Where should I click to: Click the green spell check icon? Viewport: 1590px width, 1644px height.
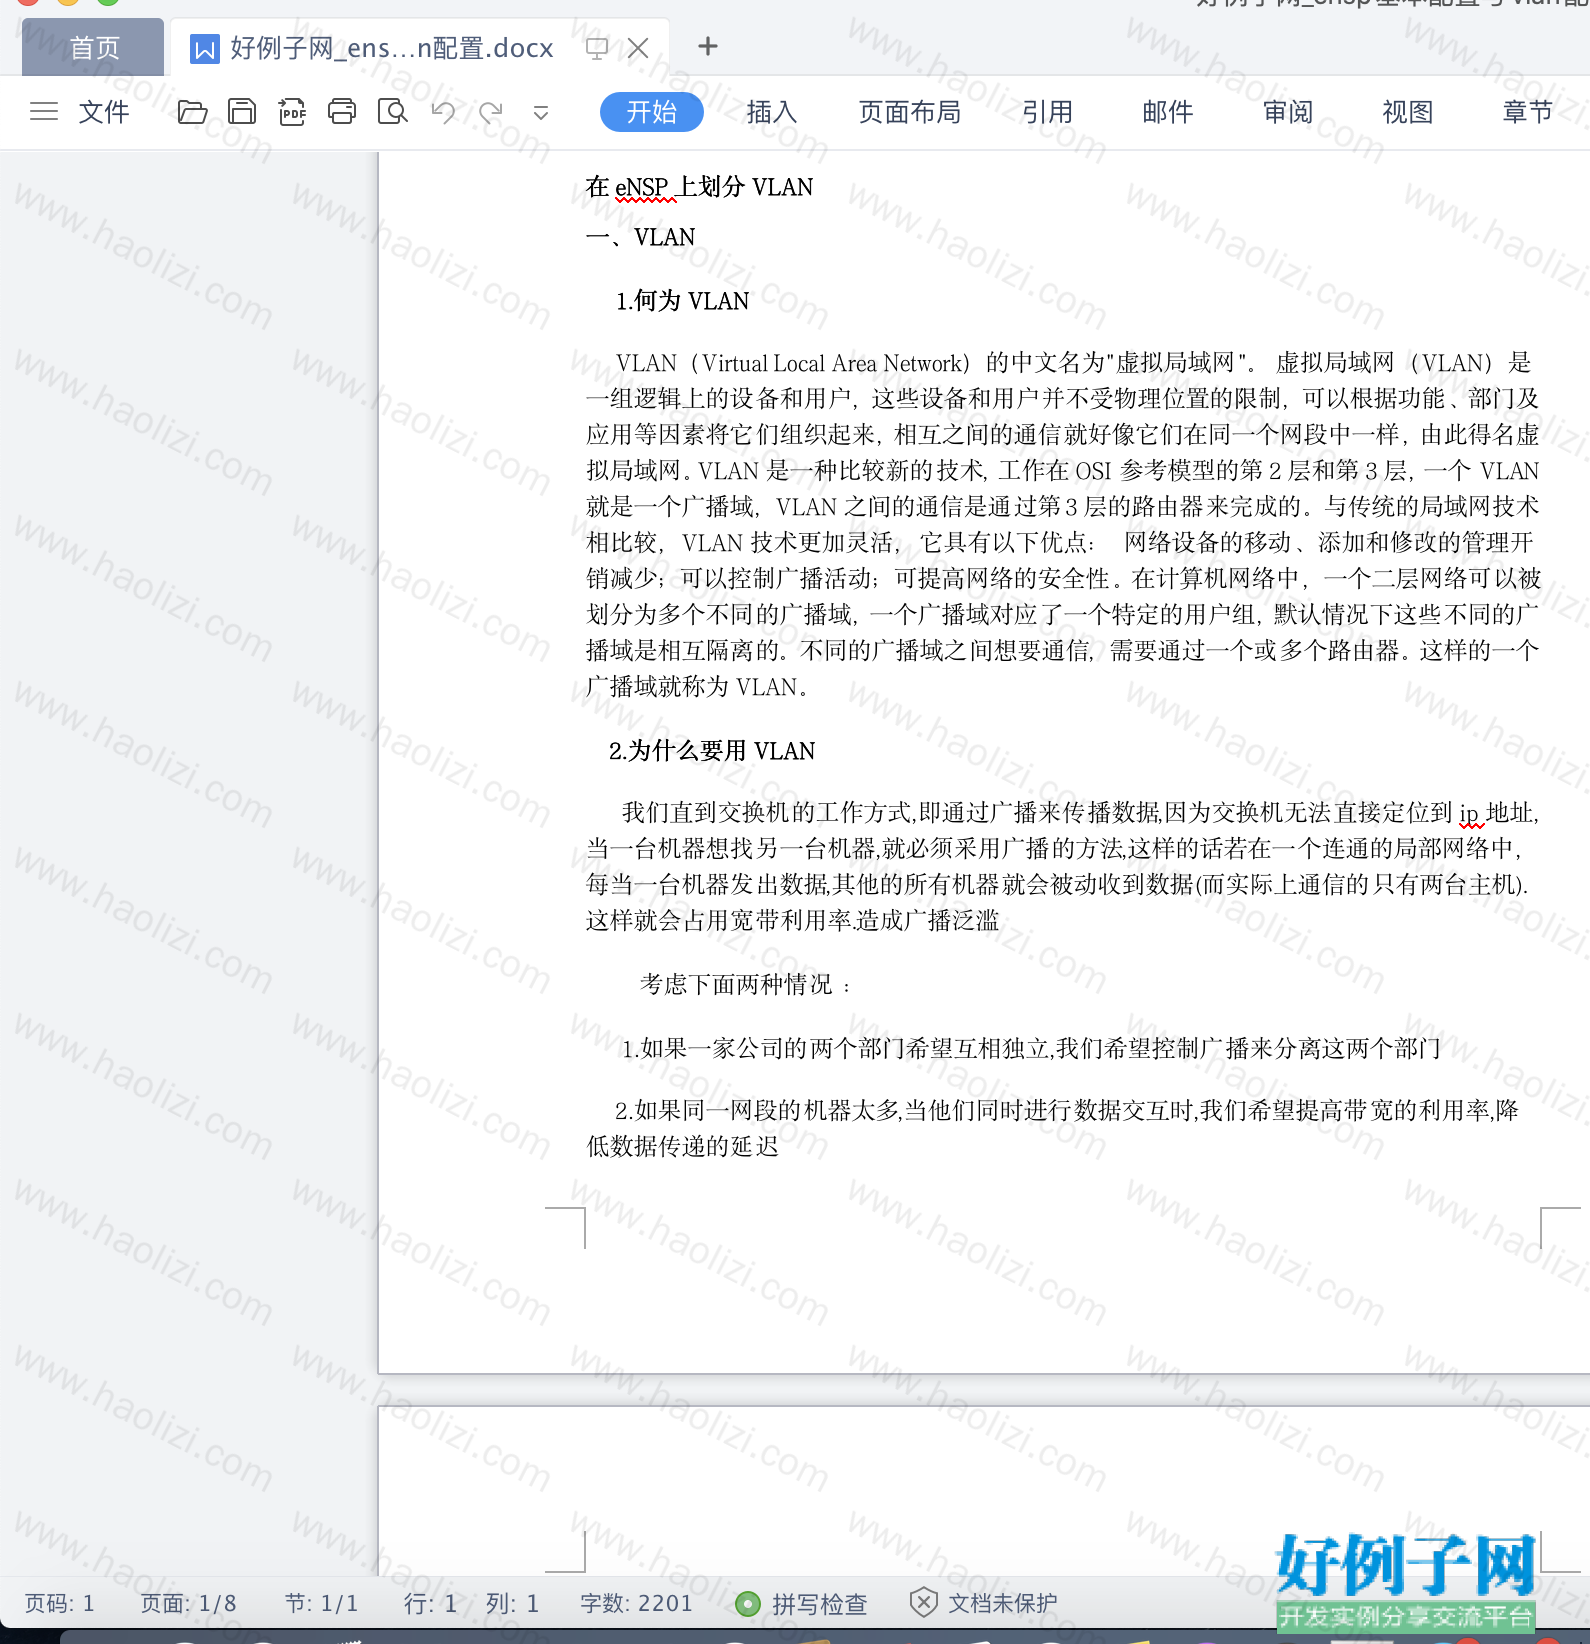tap(747, 1604)
